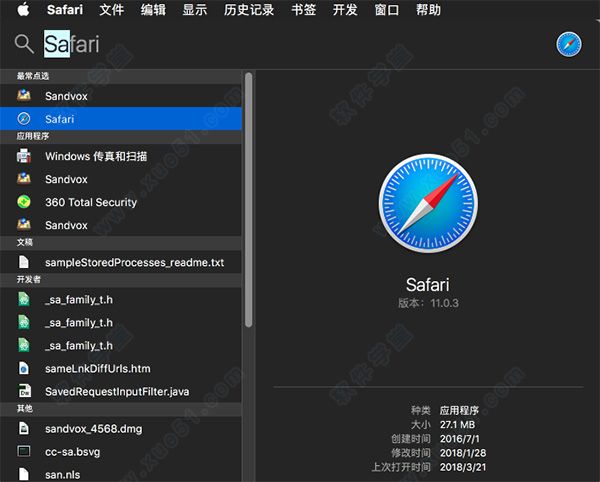600x482 pixels.
Task: Open the Apple menu
Action: point(23,10)
